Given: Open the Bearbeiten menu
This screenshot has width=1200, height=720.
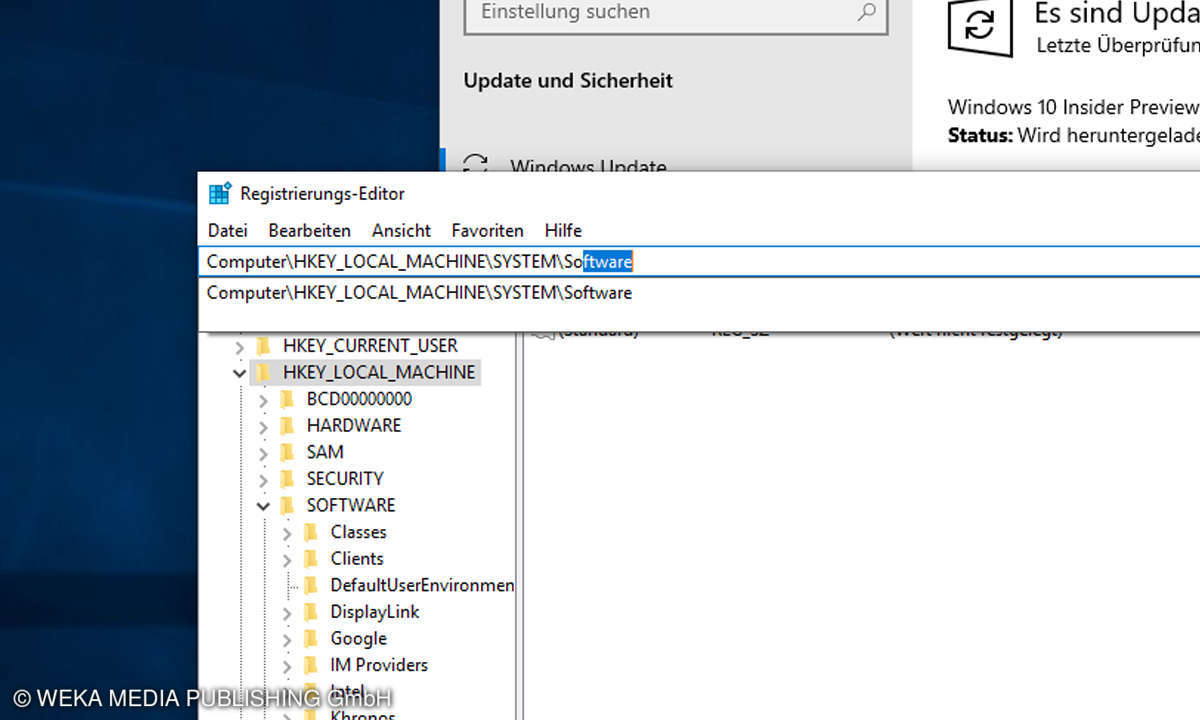Looking at the screenshot, I should 309,230.
